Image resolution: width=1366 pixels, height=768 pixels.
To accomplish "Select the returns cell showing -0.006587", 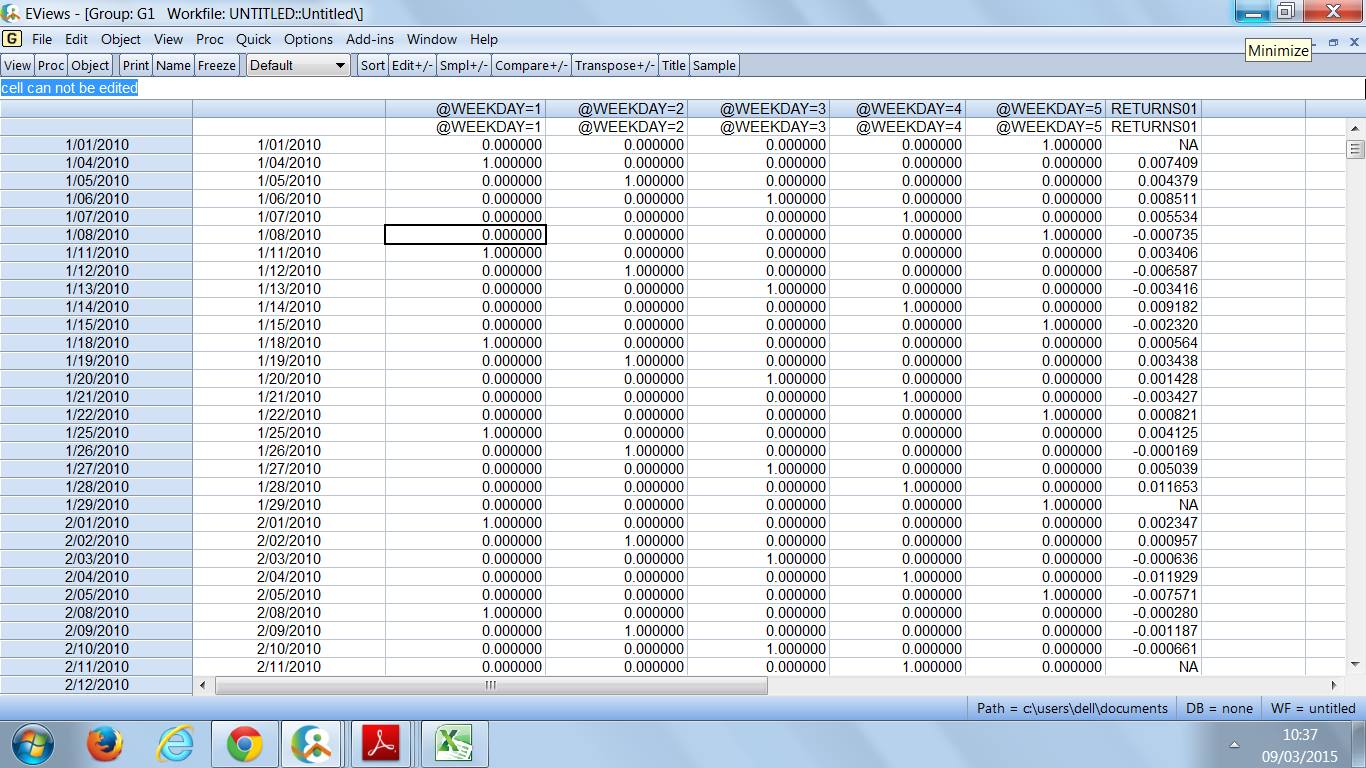I will (x=1152, y=271).
